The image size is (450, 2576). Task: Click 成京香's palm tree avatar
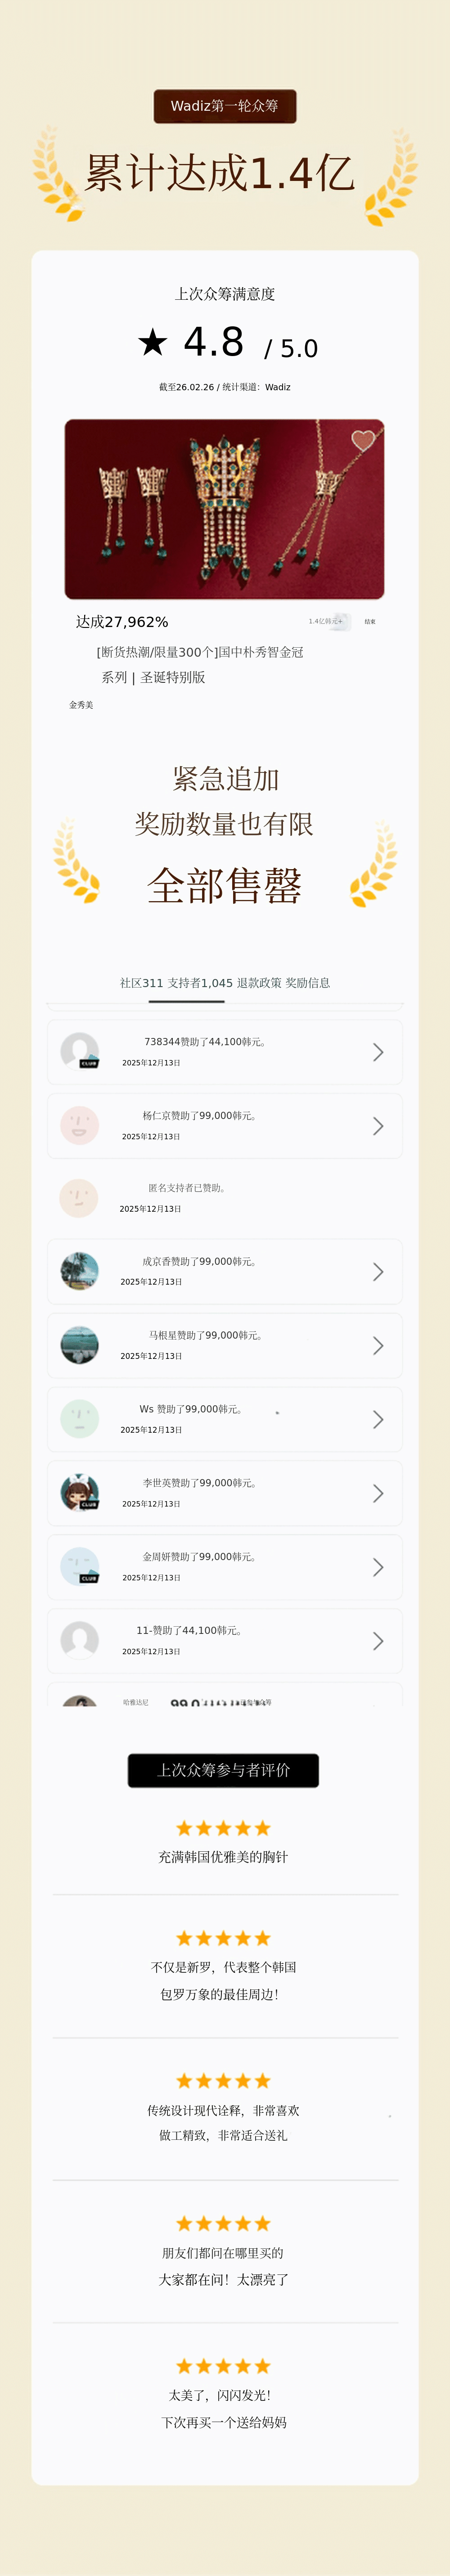(80, 1271)
